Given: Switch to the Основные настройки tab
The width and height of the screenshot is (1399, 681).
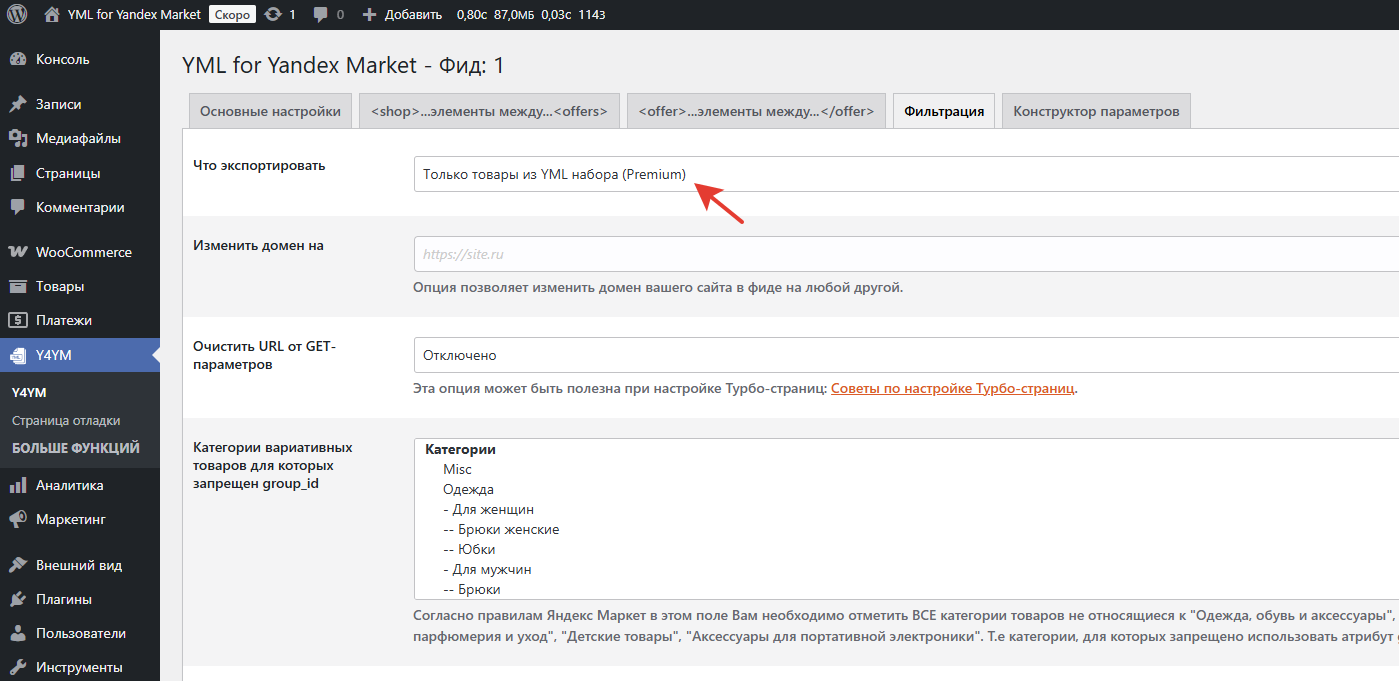Looking at the screenshot, I should 270,111.
